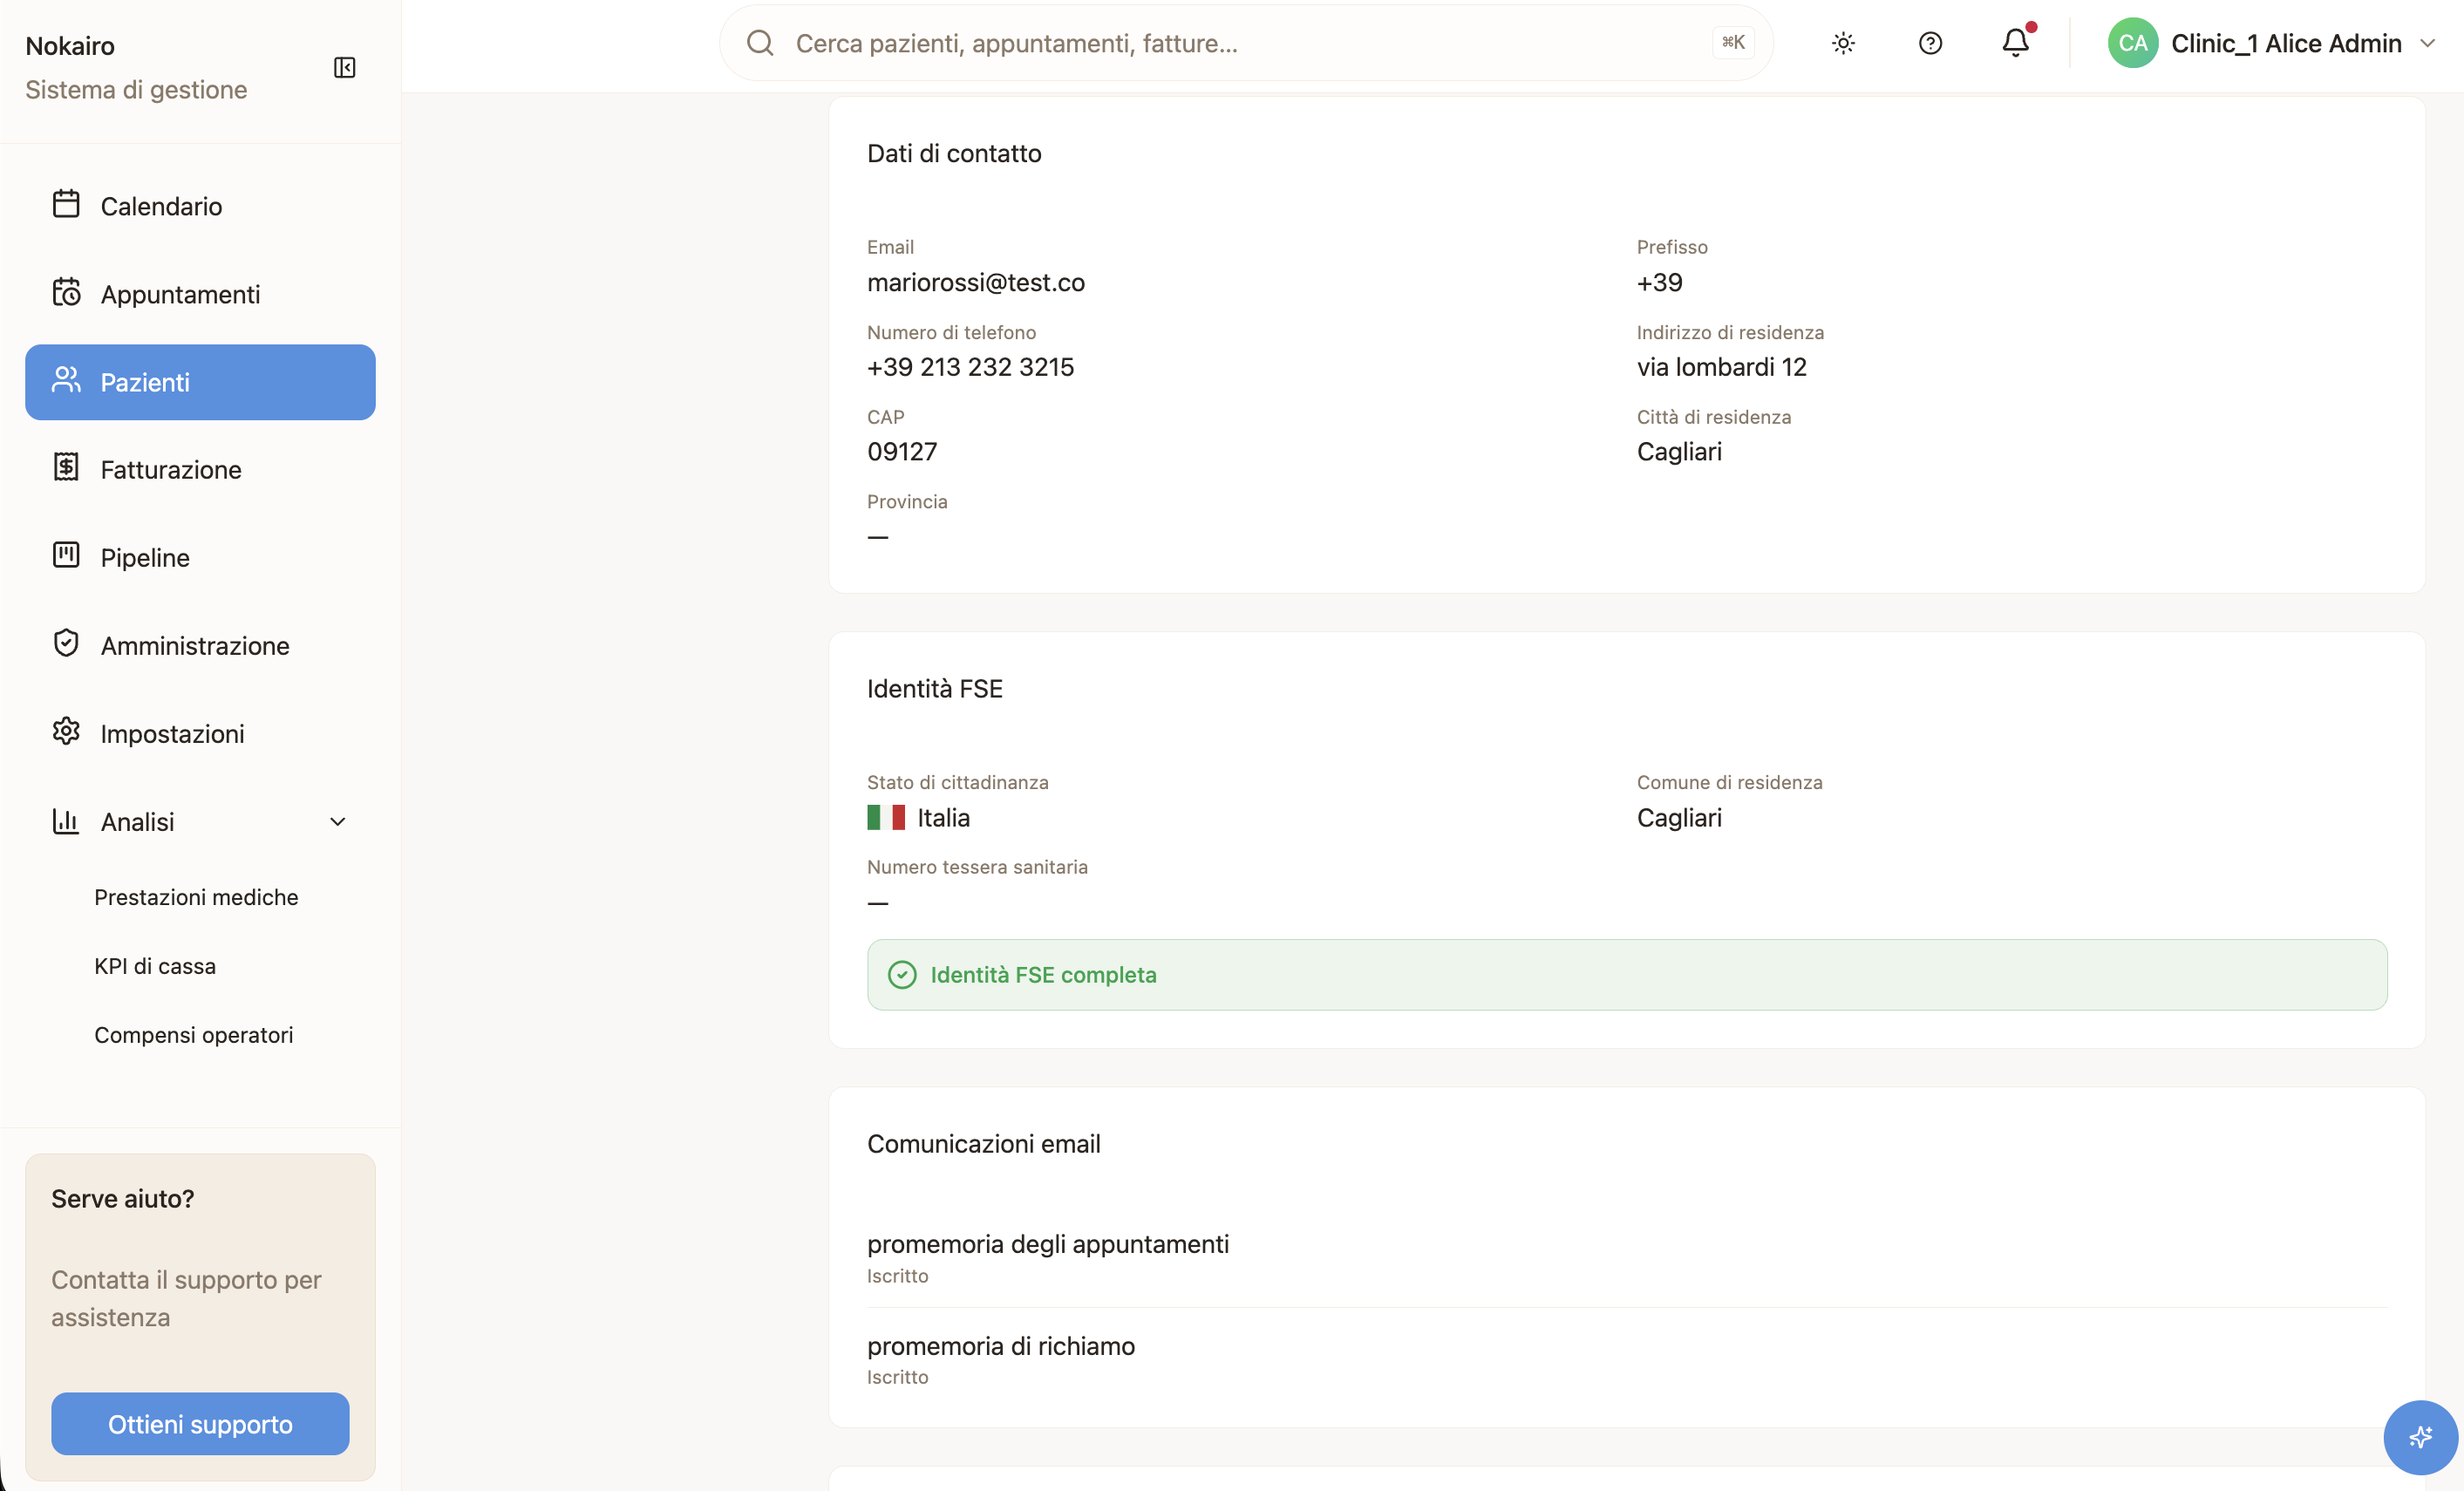The width and height of the screenshot is (2464, 1491).
Task: Click the Pazienti menu item
Action: pos(200,382)
